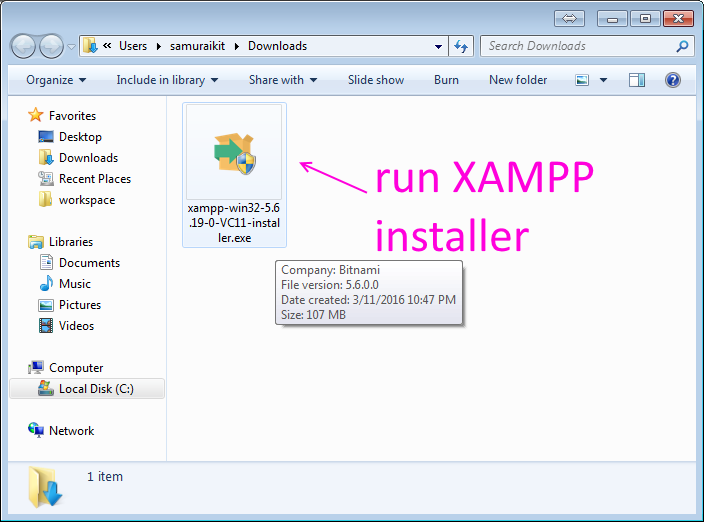Viewport: 704px width, 522px height.
Task: Click the blue Help question mark icon
Action: point(673,80)
